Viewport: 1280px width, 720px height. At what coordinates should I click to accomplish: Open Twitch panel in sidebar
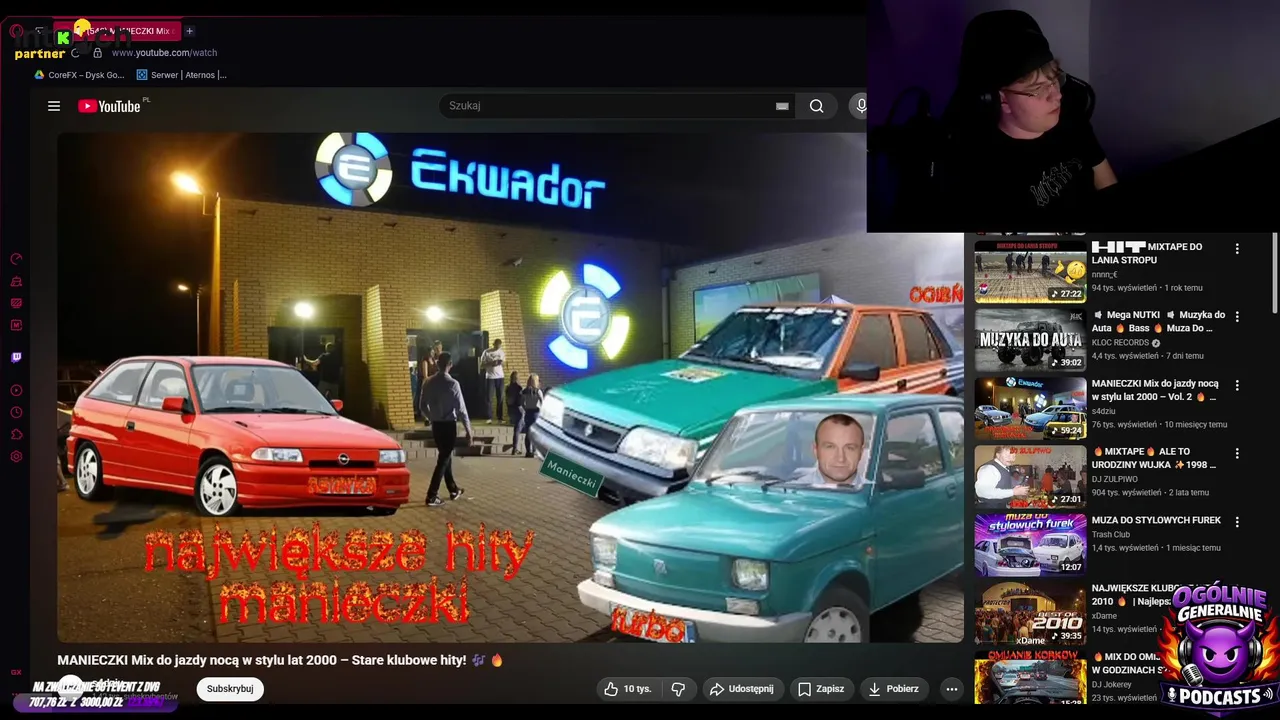pos(16,357)
